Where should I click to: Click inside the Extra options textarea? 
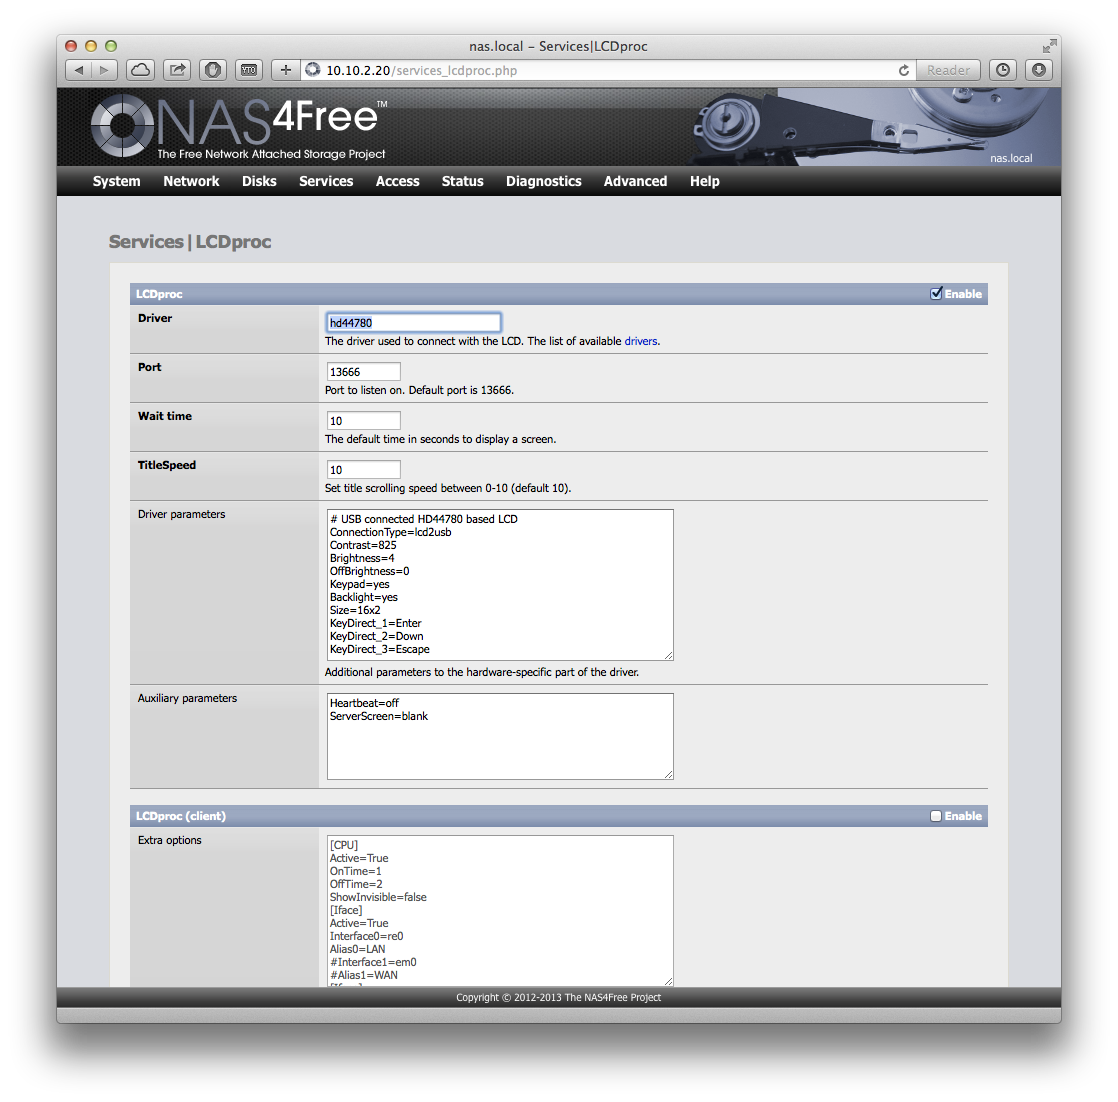point(500,911)
